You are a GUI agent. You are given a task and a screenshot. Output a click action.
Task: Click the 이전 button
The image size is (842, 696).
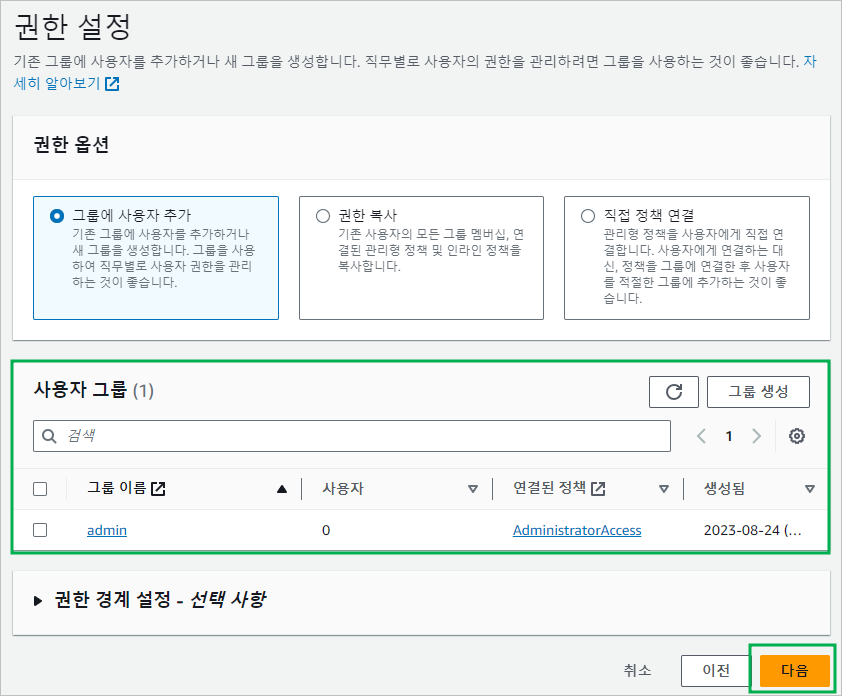(716, 670)
